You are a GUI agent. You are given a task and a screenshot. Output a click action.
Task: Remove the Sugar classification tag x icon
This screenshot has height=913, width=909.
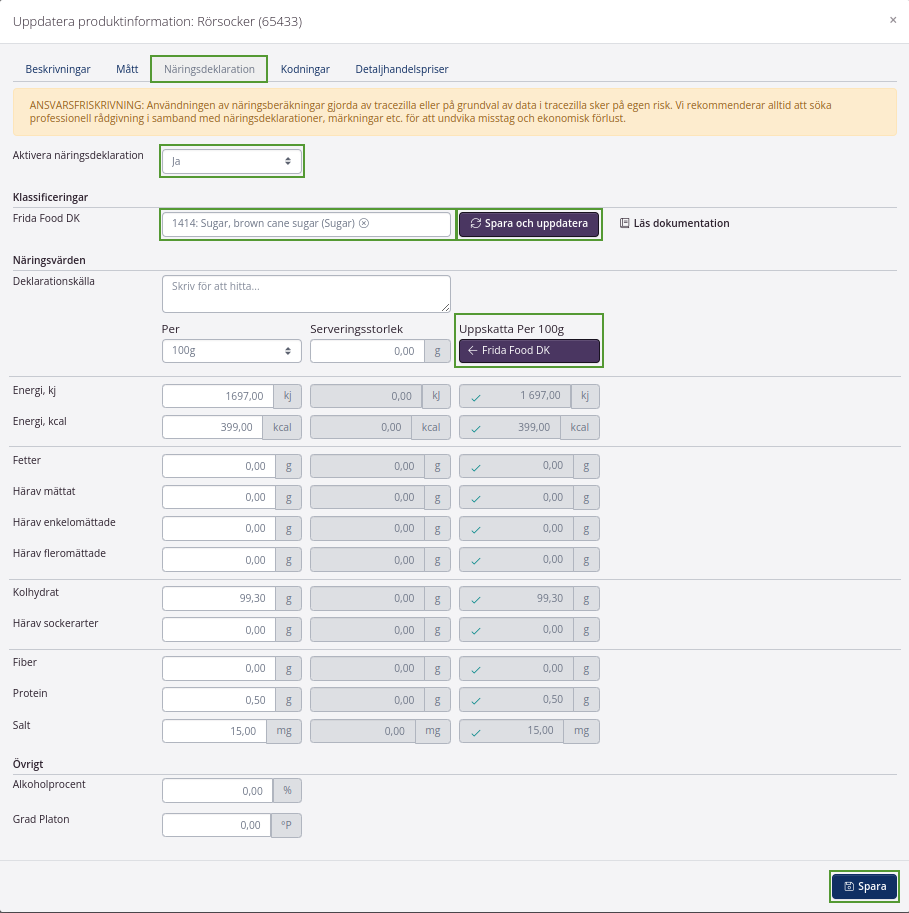[x=364, y=224]
